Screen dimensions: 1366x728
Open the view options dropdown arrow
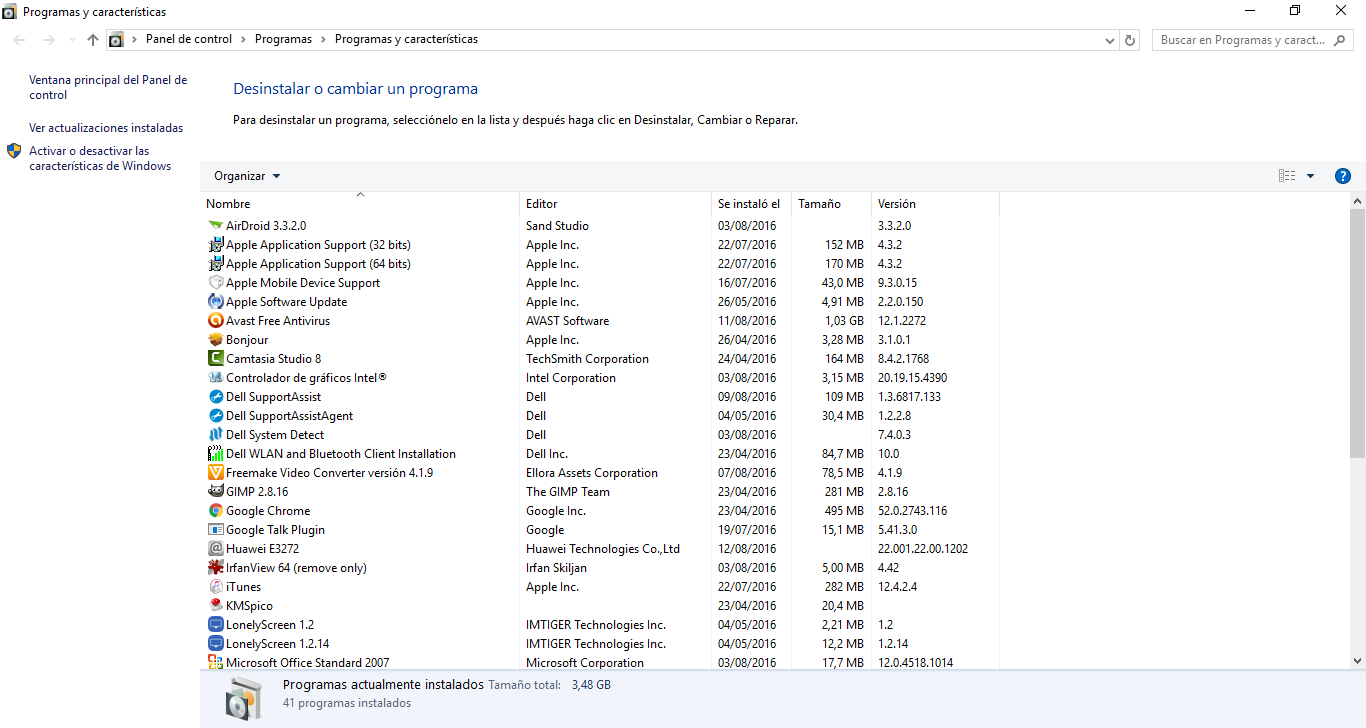pos(1310,176)
